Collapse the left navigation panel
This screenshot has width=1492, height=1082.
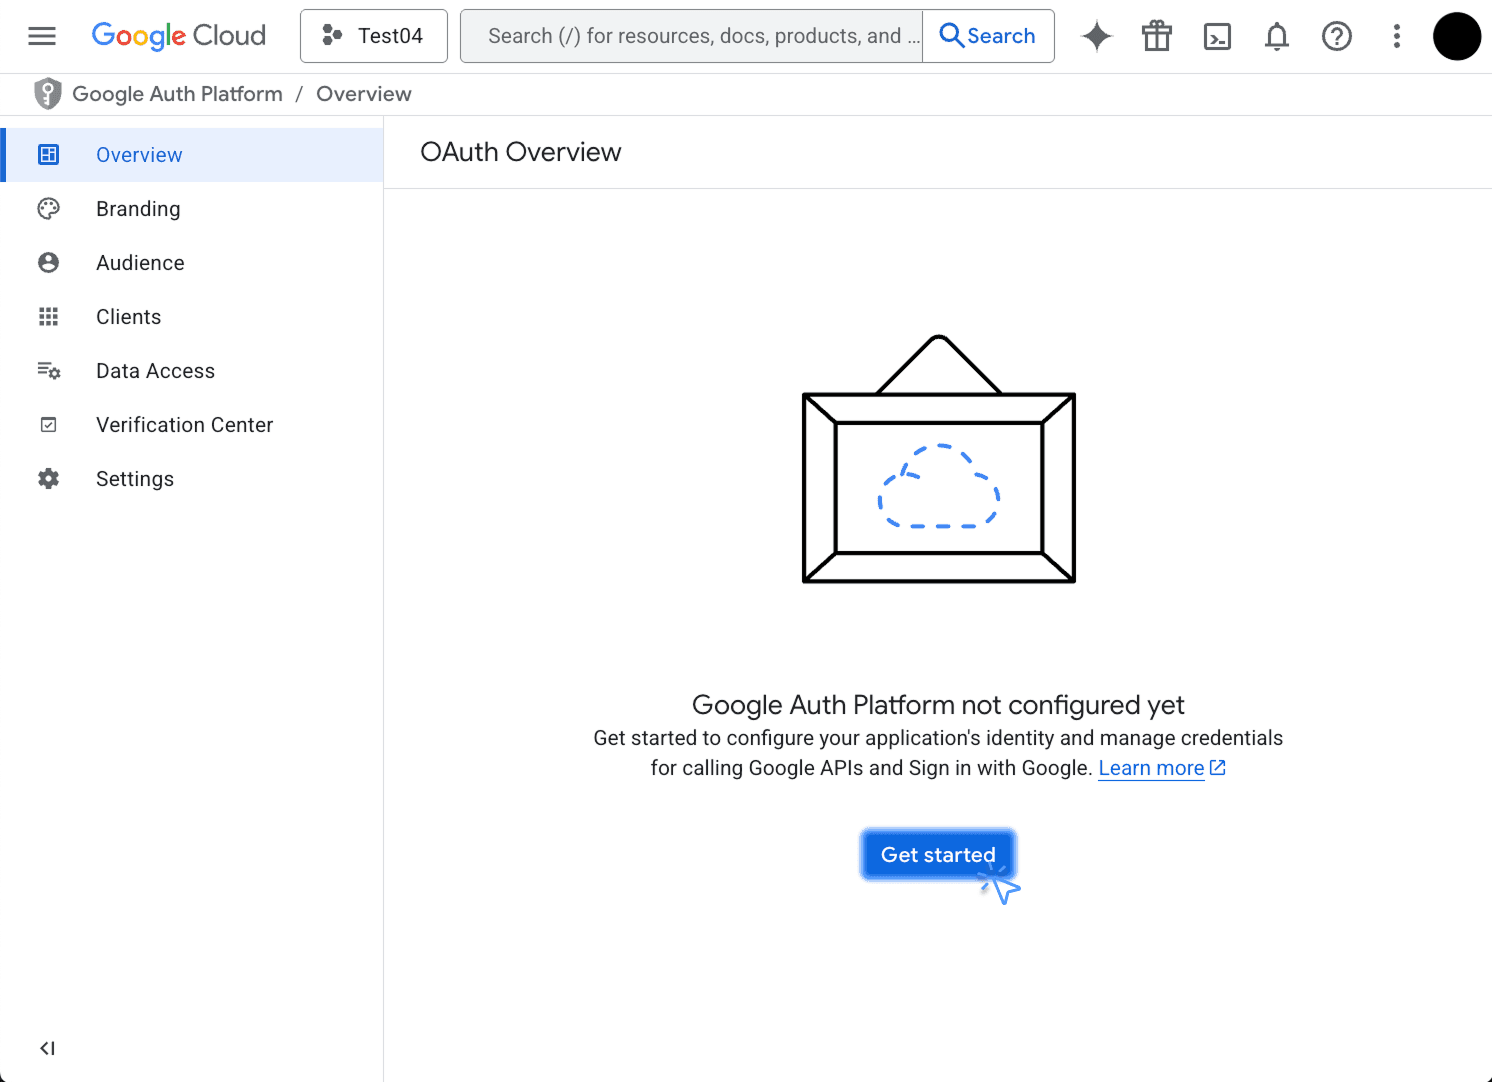click(47, 1048)
